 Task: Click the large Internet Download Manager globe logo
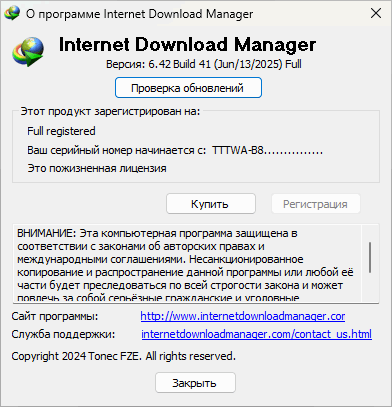pyautogui.click(x=28, y=52)
